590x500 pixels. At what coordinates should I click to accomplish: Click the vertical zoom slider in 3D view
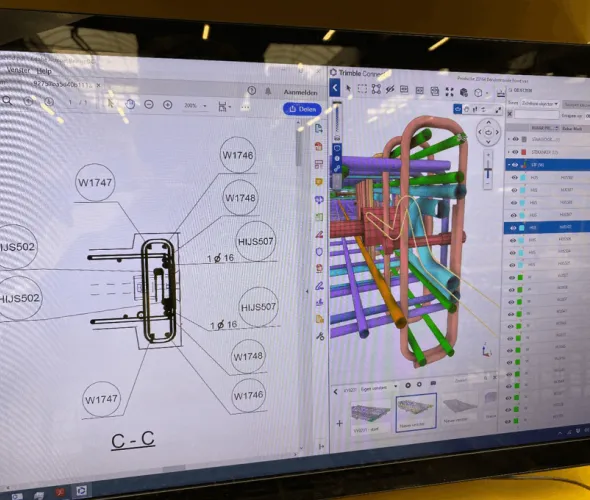pyautogui.click(x=488, y=169)
